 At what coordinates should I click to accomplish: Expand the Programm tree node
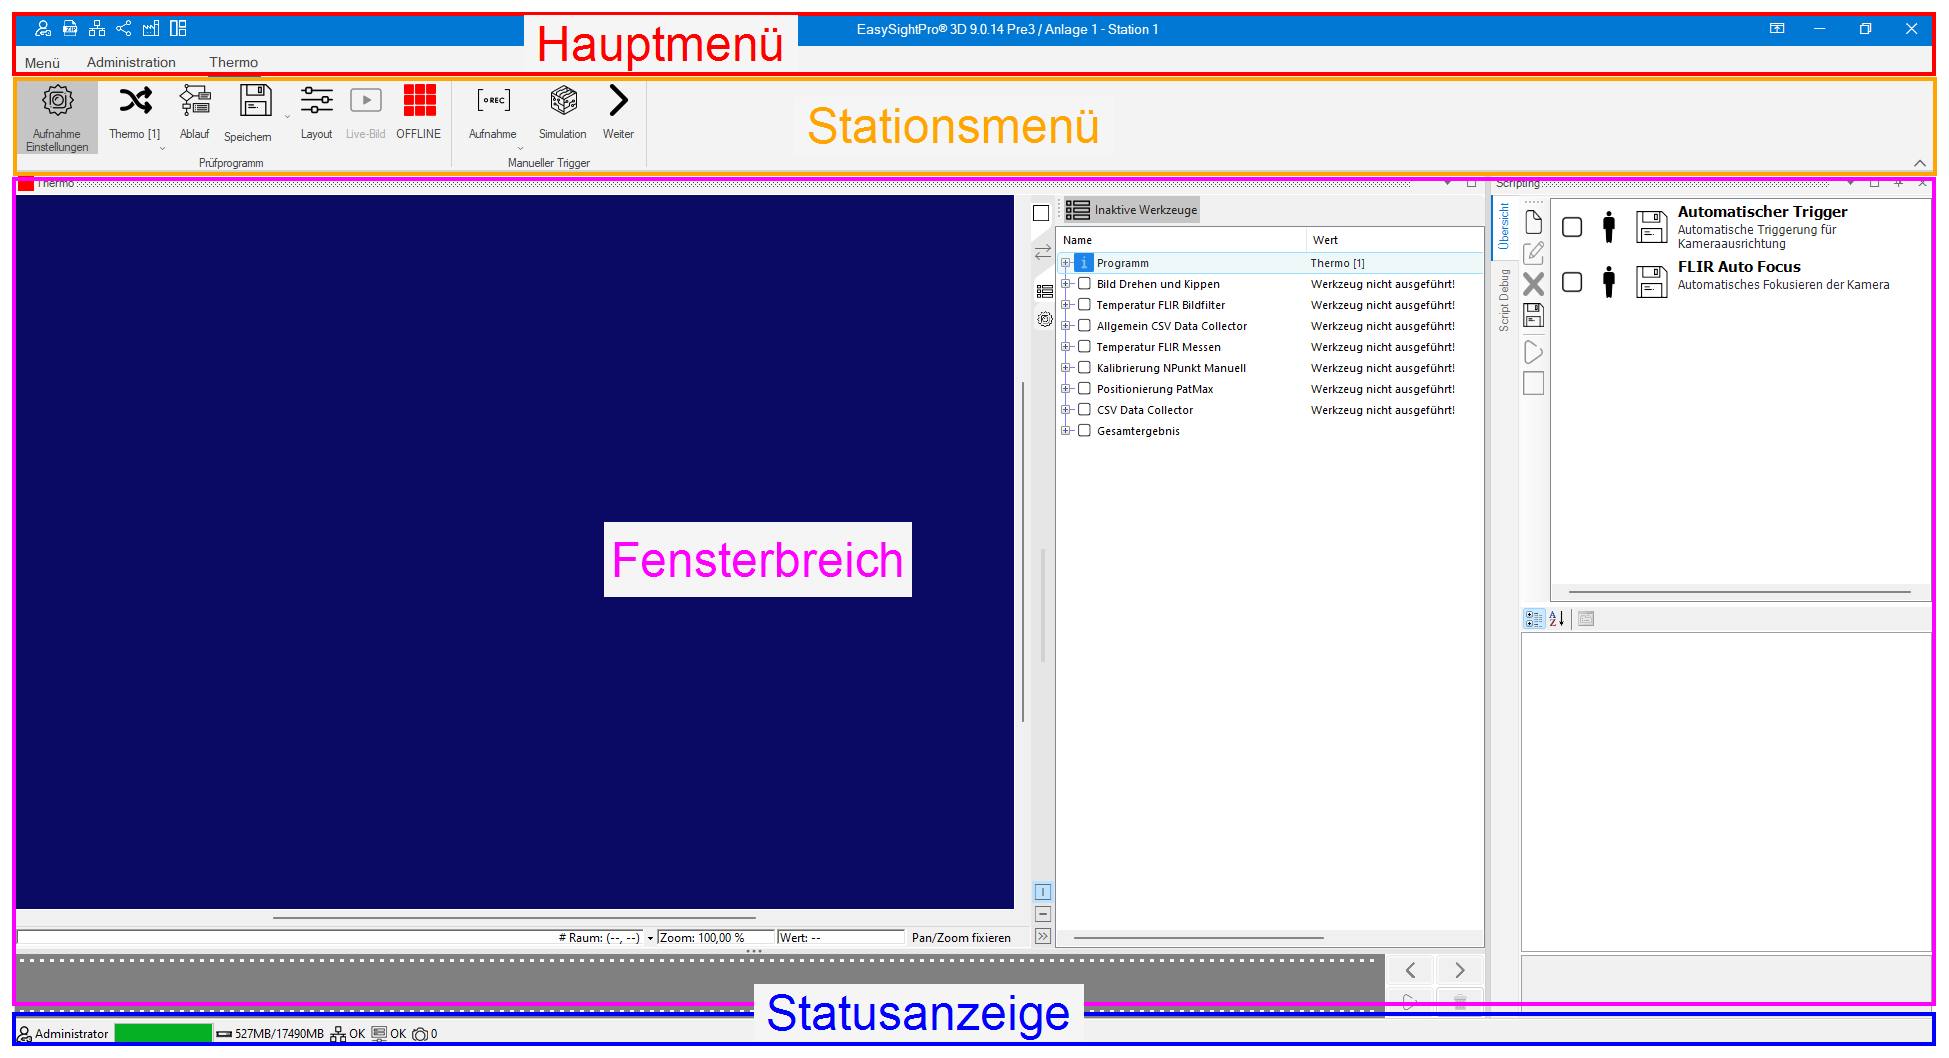point(1066,263)
